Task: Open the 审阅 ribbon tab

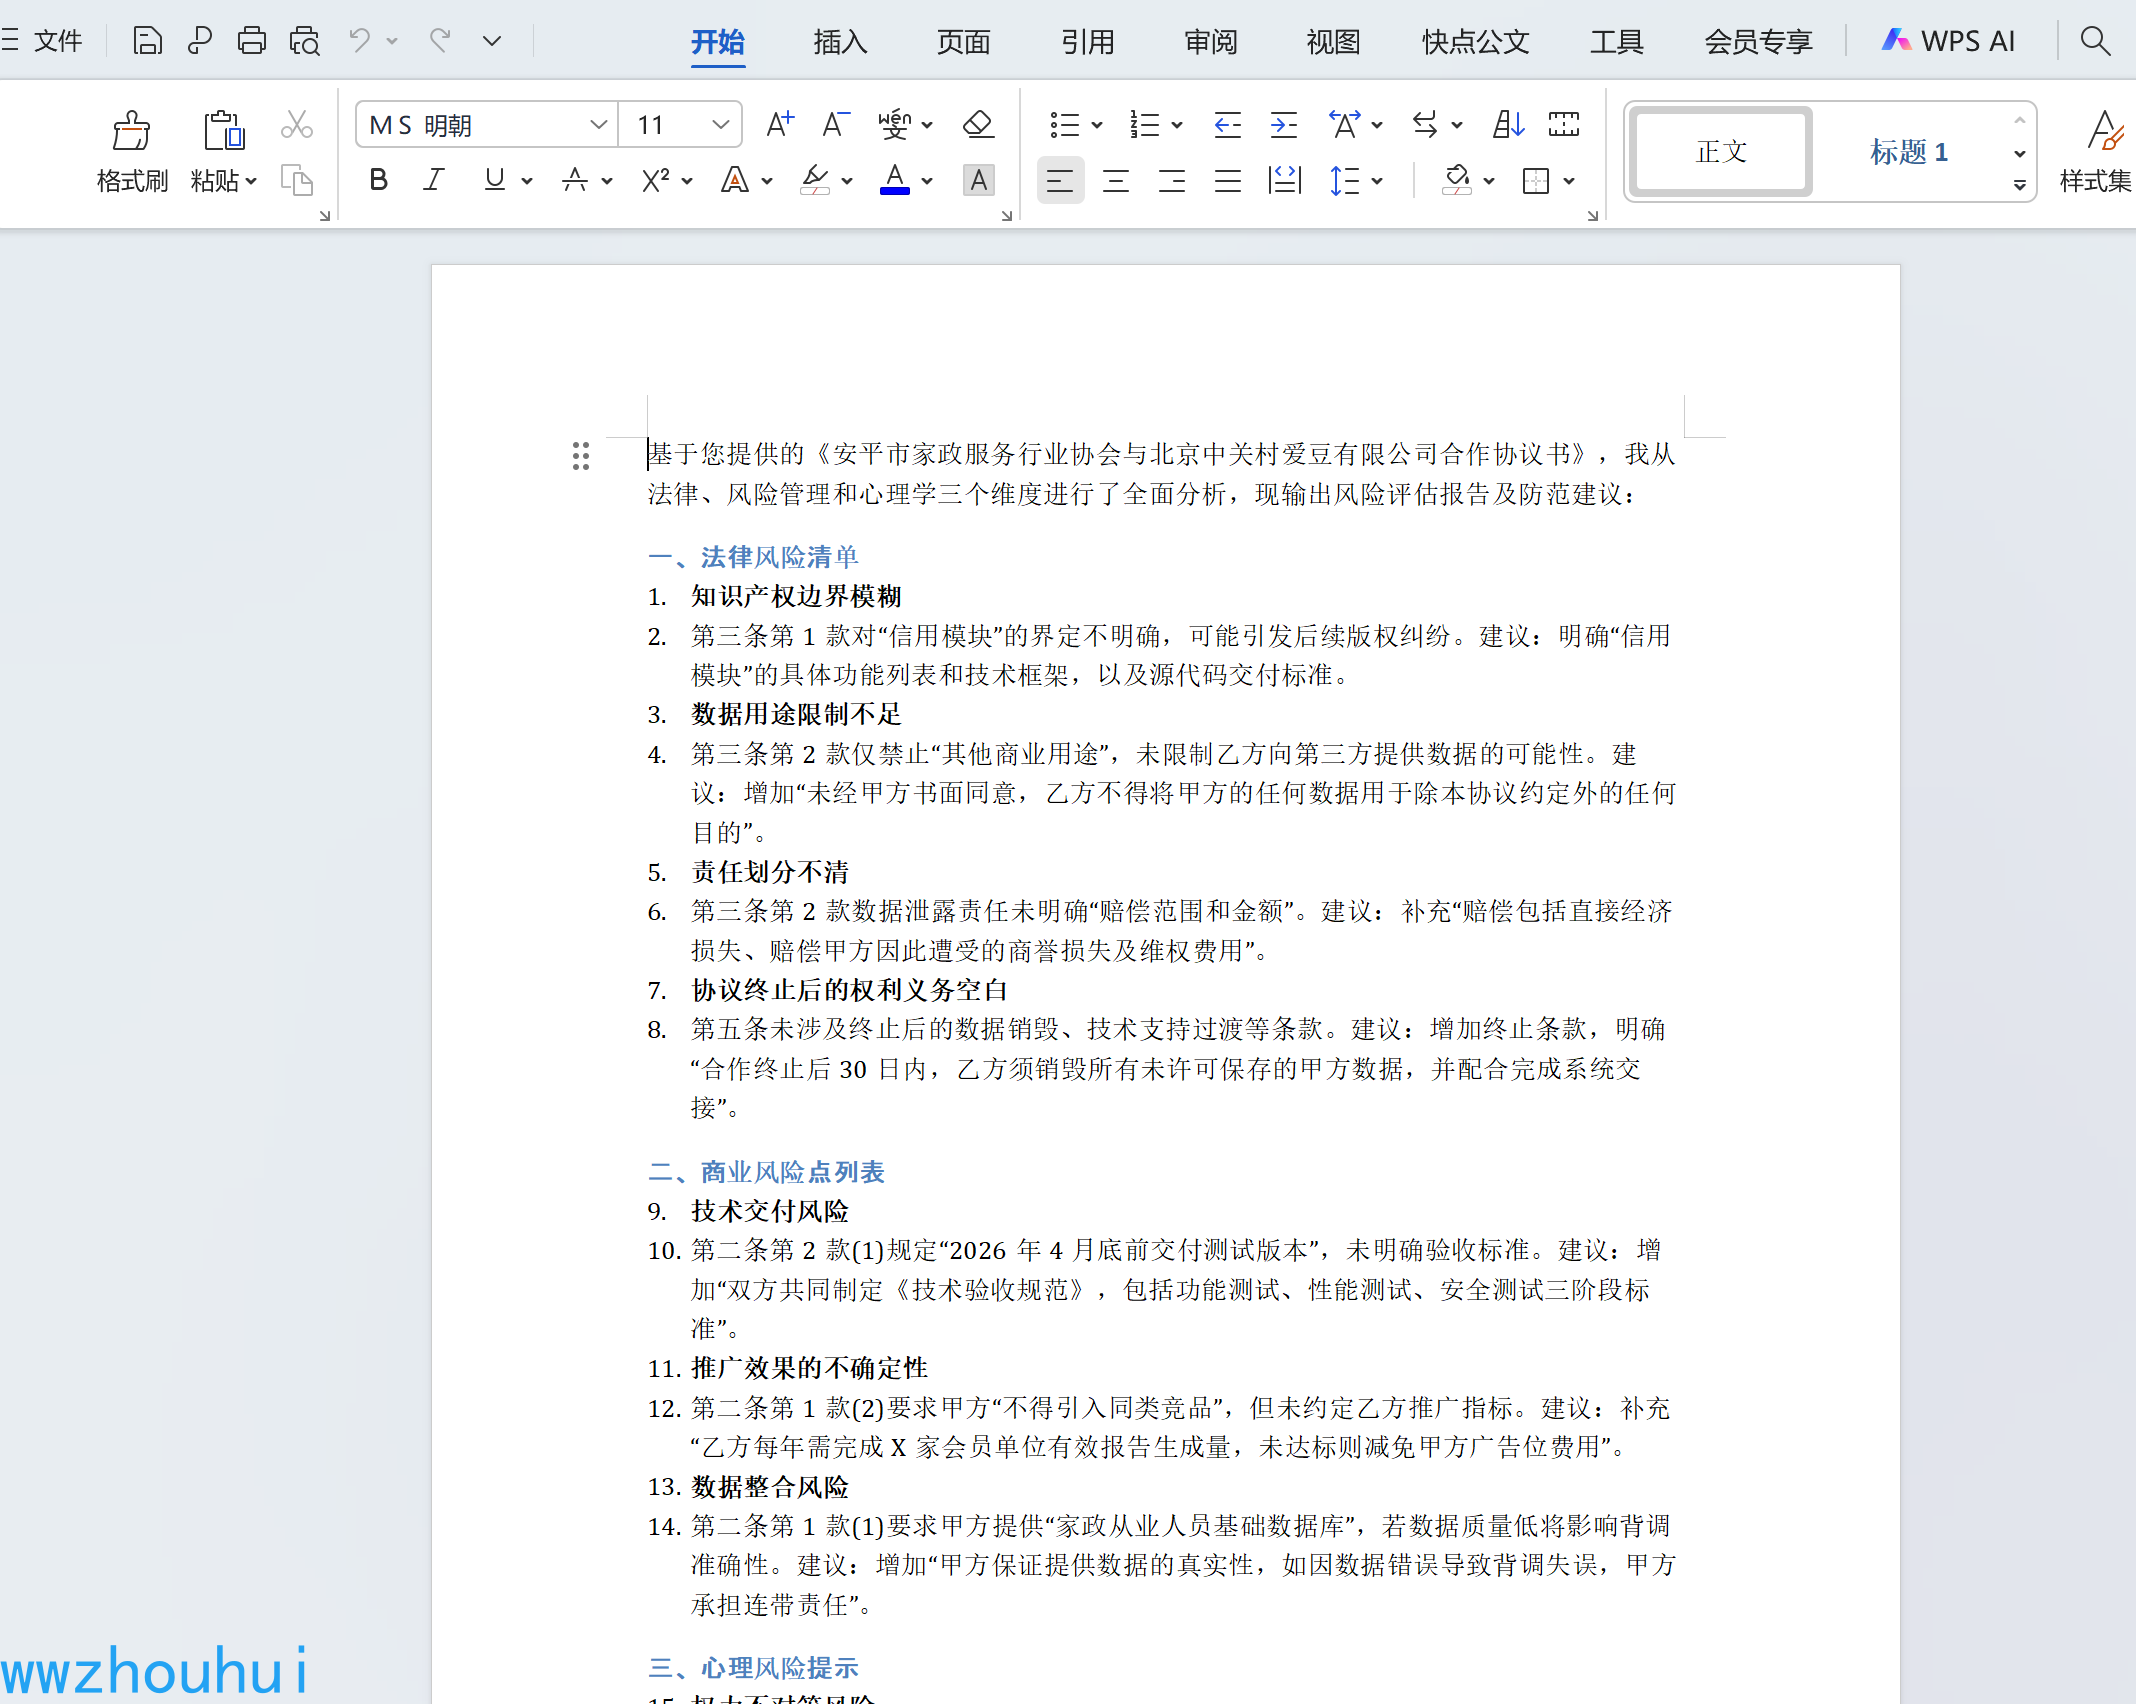Action: click(1210, 42)
